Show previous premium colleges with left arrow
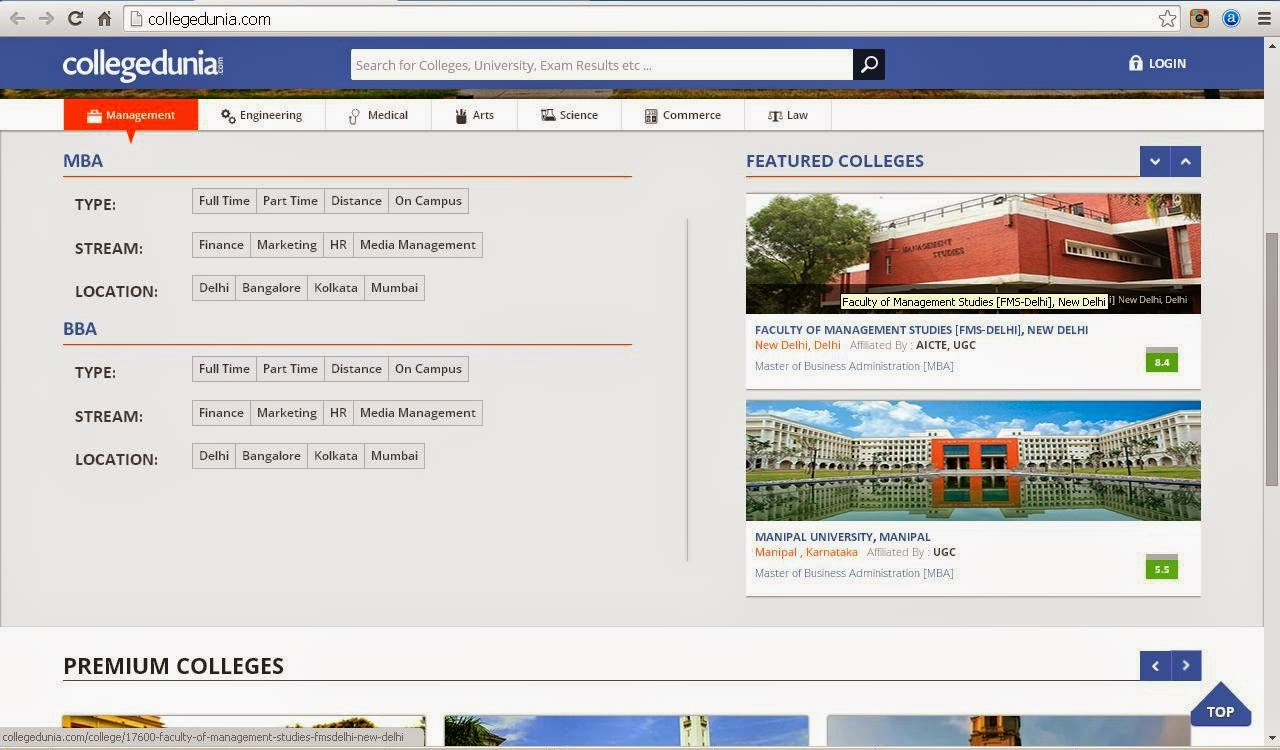Screen dimensions: 1280x750 tap(1155, 666)
